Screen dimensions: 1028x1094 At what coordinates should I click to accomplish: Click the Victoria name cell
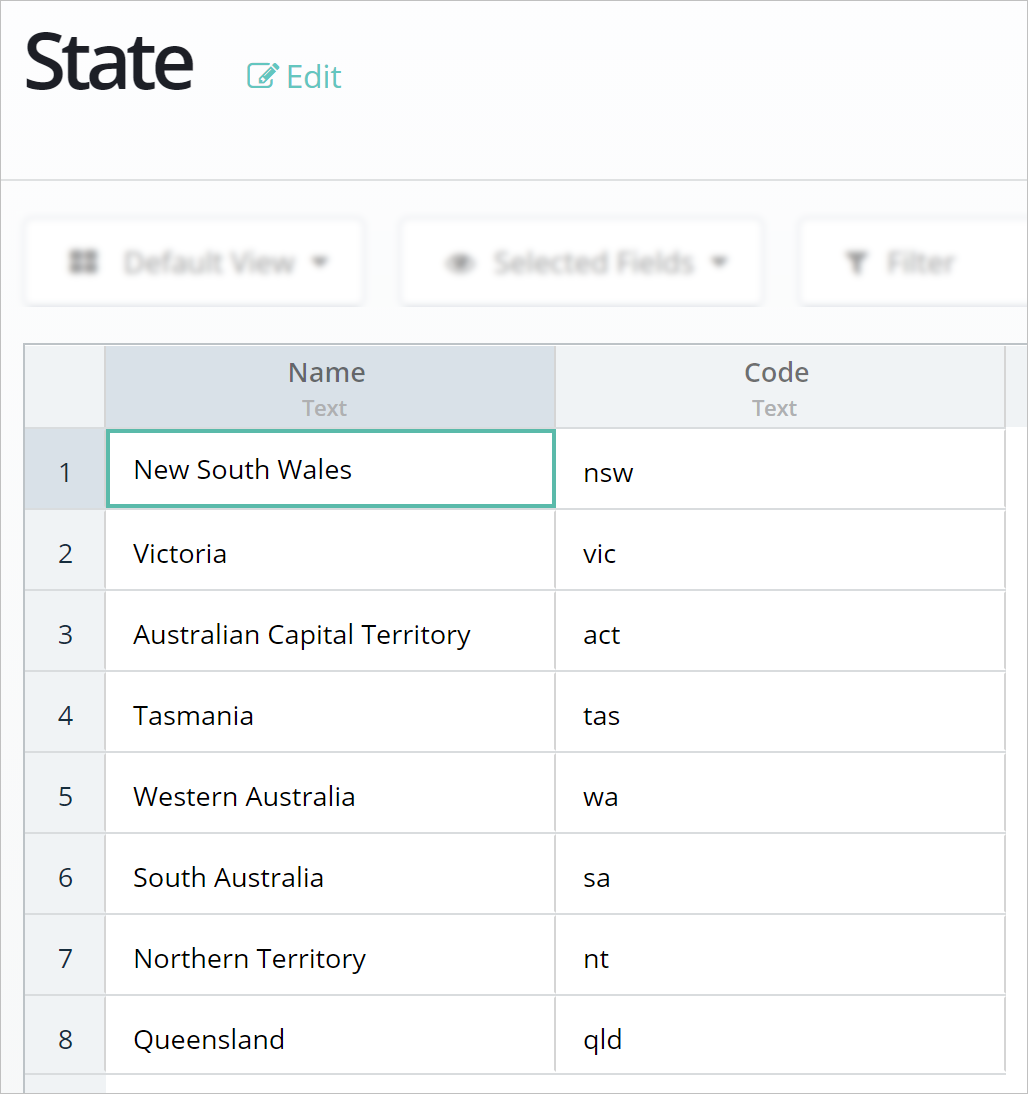click(x=329, y=553)
